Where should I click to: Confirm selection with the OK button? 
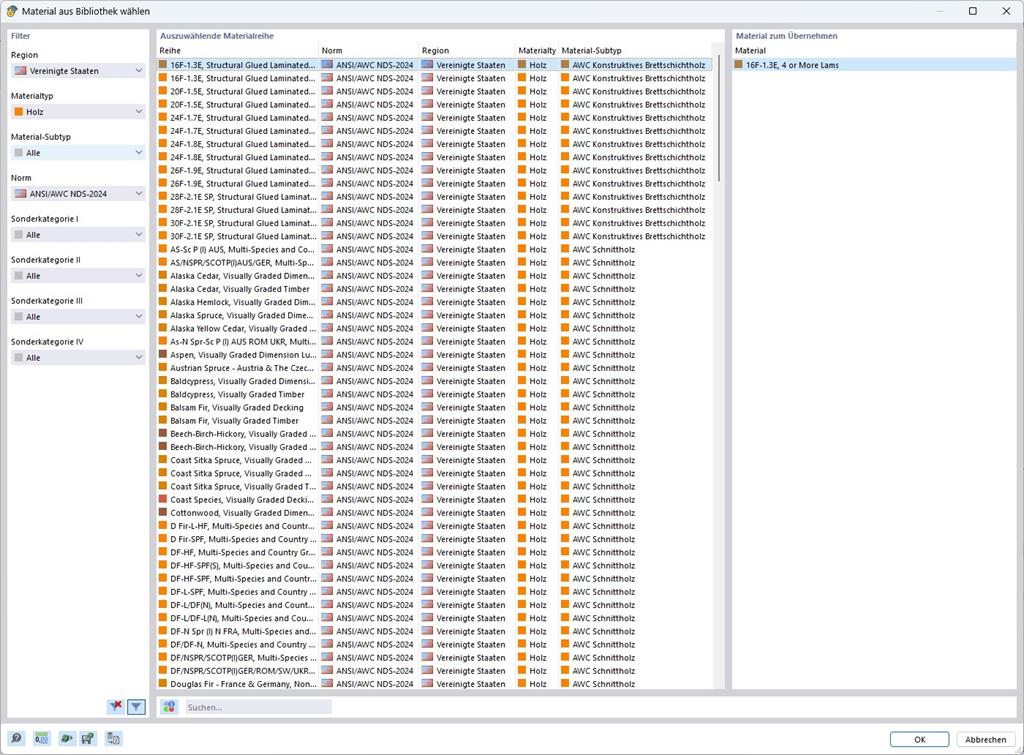point(917,738)
